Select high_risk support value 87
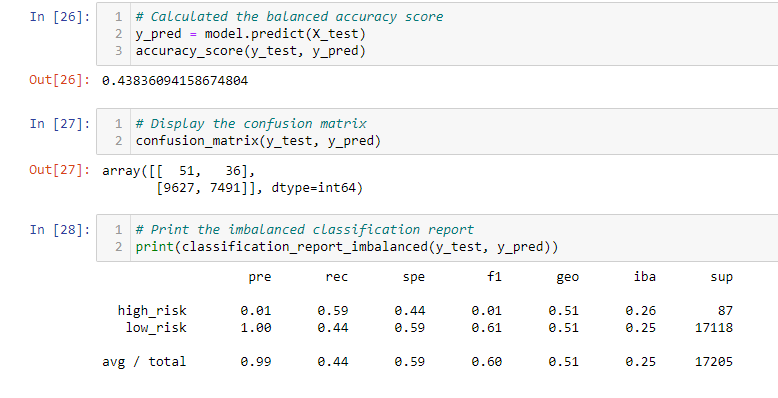Screen dimensions: 778x398 click(x=725, y=311)
